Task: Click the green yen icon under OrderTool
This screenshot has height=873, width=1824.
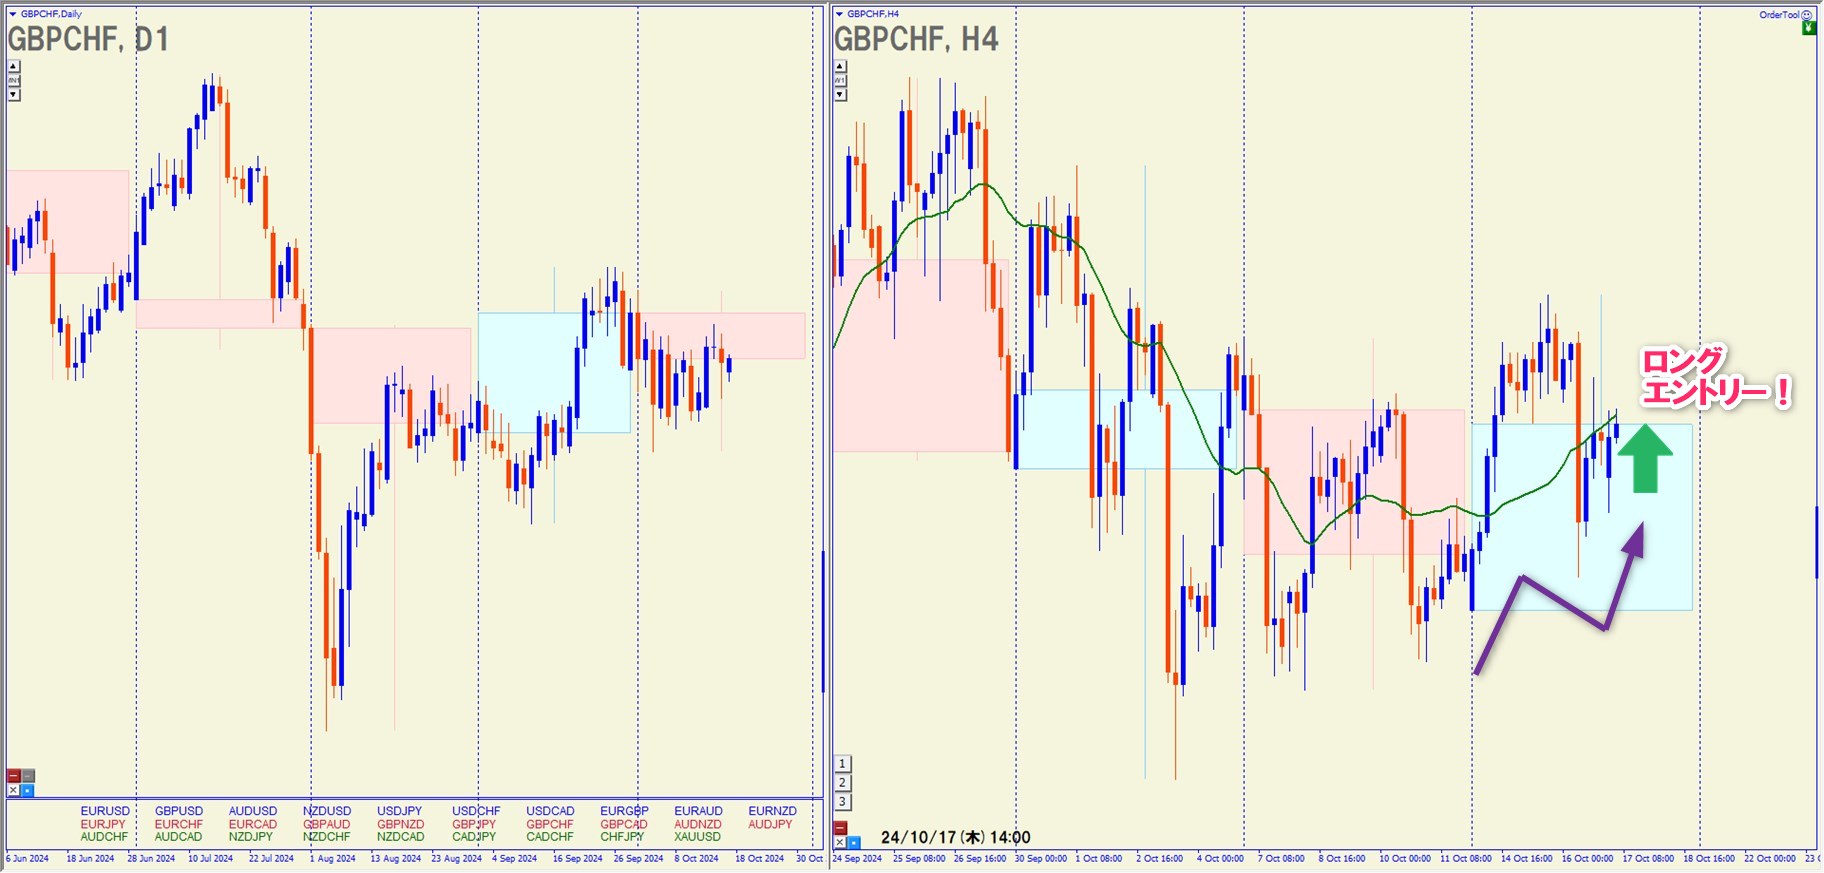Action: coord(1808,28)
